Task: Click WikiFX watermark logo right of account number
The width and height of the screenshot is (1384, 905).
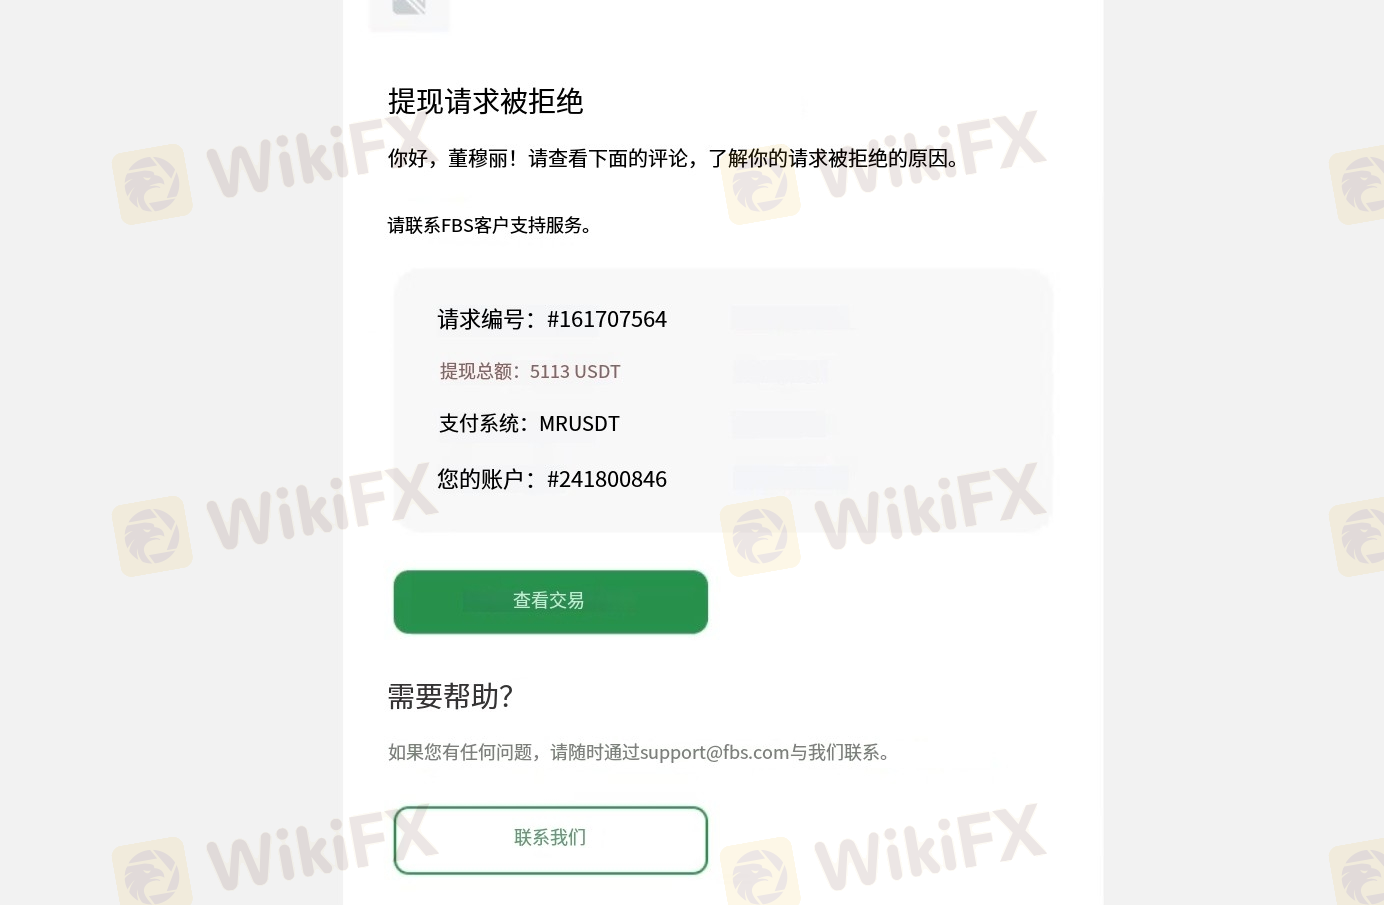Action: pos(760,537)
